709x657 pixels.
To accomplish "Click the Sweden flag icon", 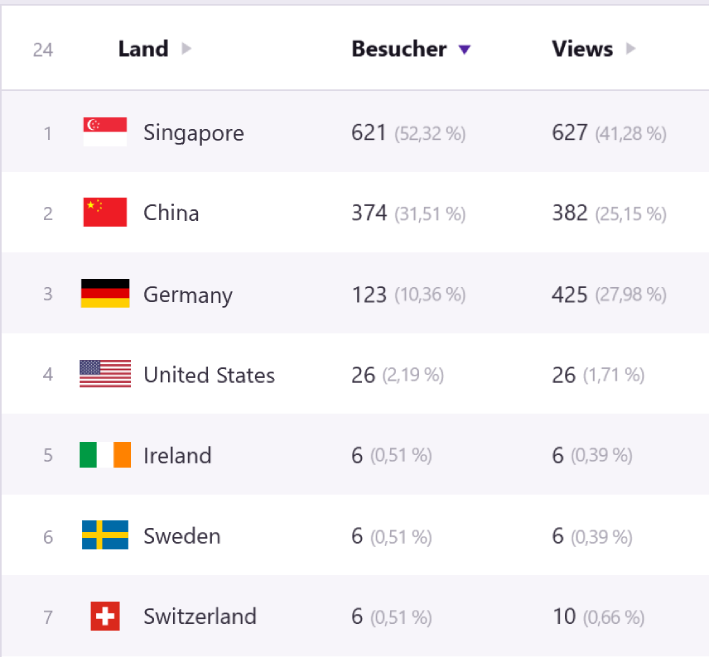I will pos(105,535).
